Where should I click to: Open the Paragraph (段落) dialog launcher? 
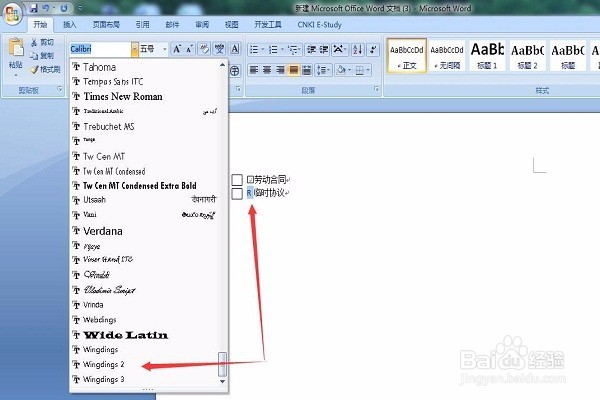(x=376, y=89)
